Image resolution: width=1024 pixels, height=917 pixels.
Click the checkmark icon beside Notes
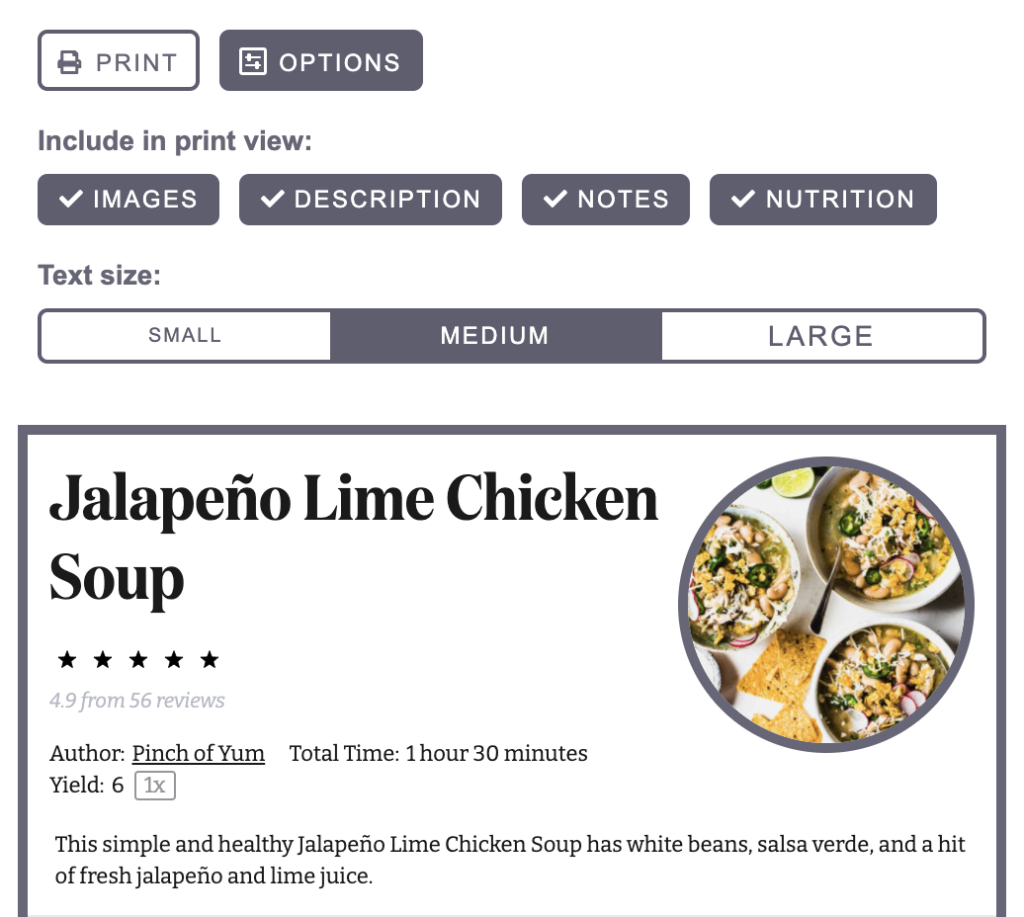[x=555, y=199]
